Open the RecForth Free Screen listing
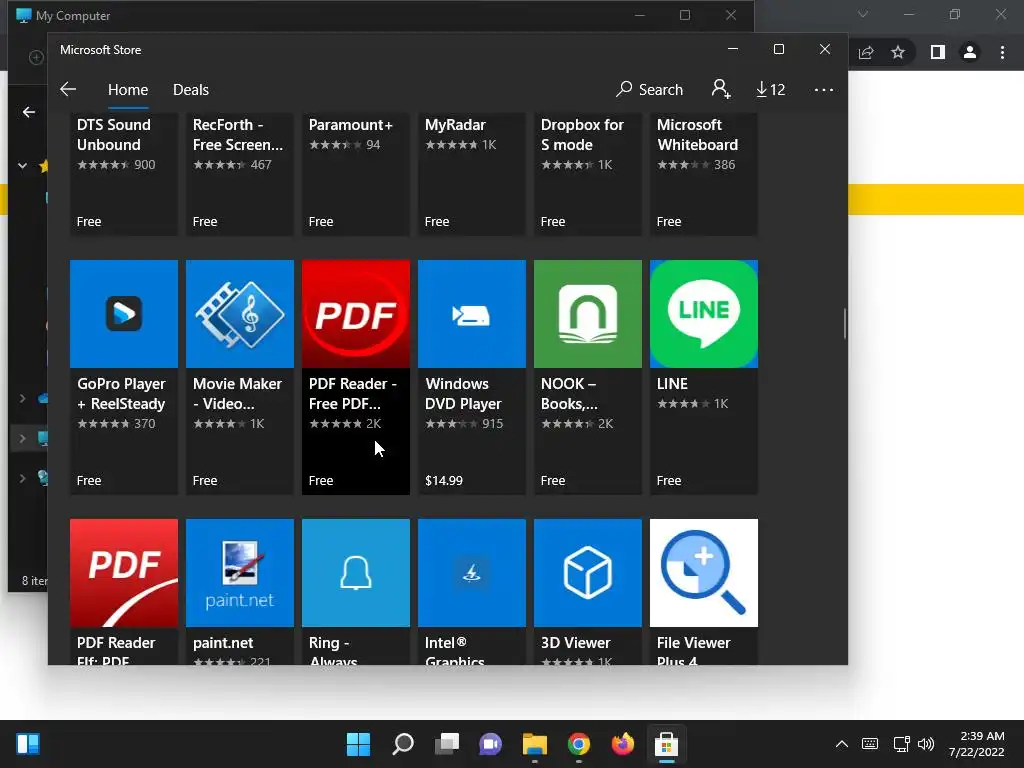1024x768 pixels. (240, 174)
